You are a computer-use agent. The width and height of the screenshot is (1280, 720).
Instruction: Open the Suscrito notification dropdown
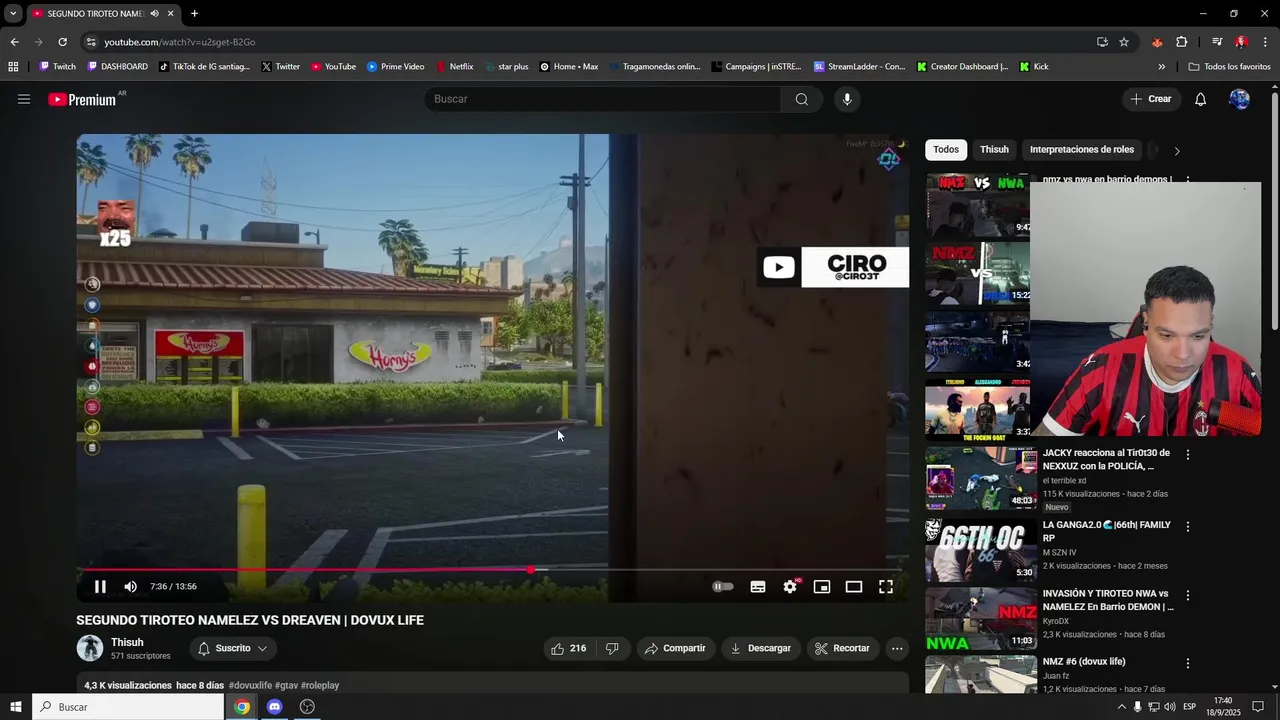coord(233,648)
